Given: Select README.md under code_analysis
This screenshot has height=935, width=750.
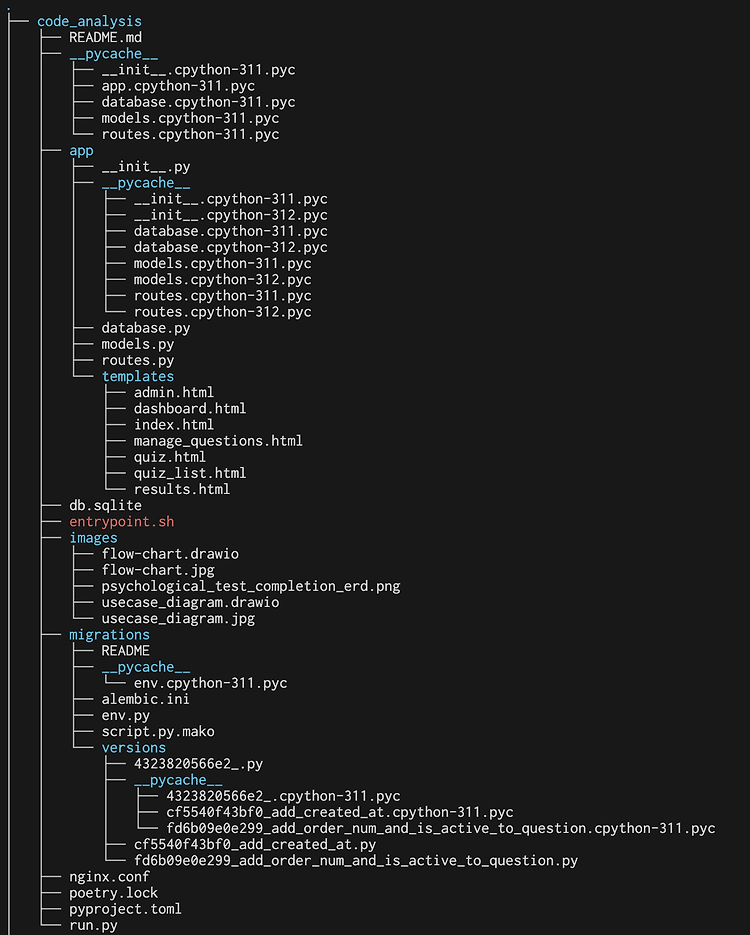Looking at the screenshot, I should 105,37.
